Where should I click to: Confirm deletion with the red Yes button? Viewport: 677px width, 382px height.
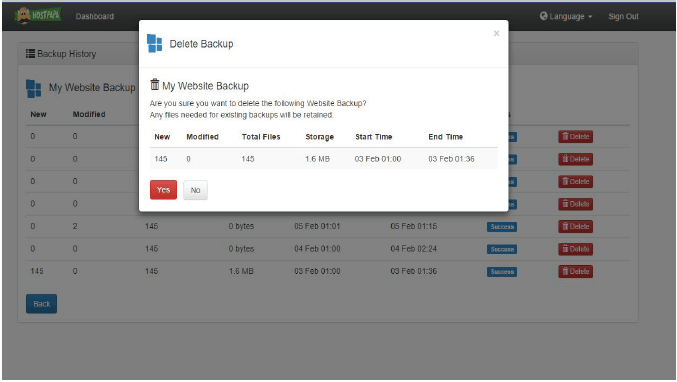tap(163, 190)
